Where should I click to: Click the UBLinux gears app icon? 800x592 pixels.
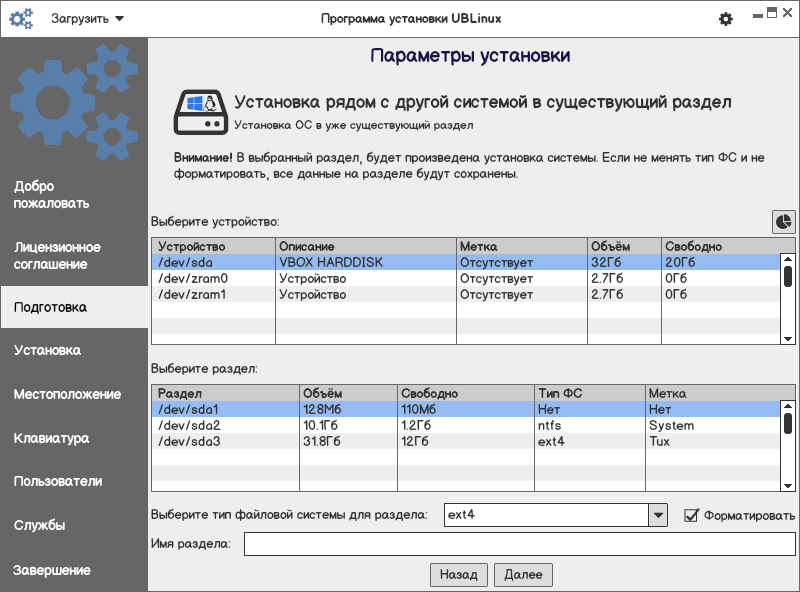tap(20, 19)
